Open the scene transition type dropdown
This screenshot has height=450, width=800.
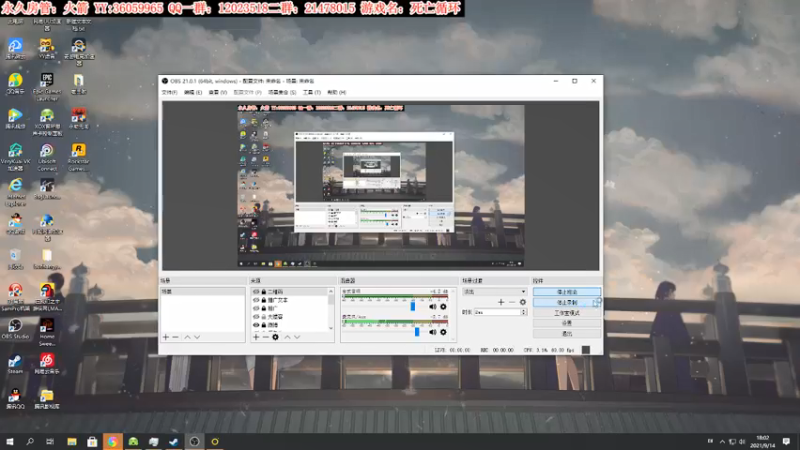[x=494, y=292]
